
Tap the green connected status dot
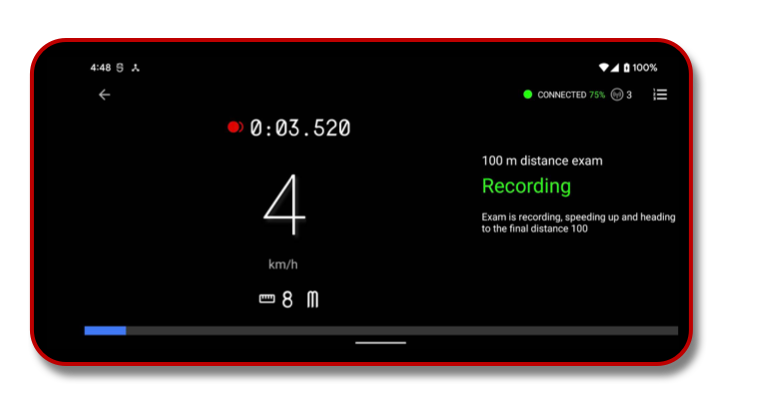pyautogui.click(x=528, y=94)
